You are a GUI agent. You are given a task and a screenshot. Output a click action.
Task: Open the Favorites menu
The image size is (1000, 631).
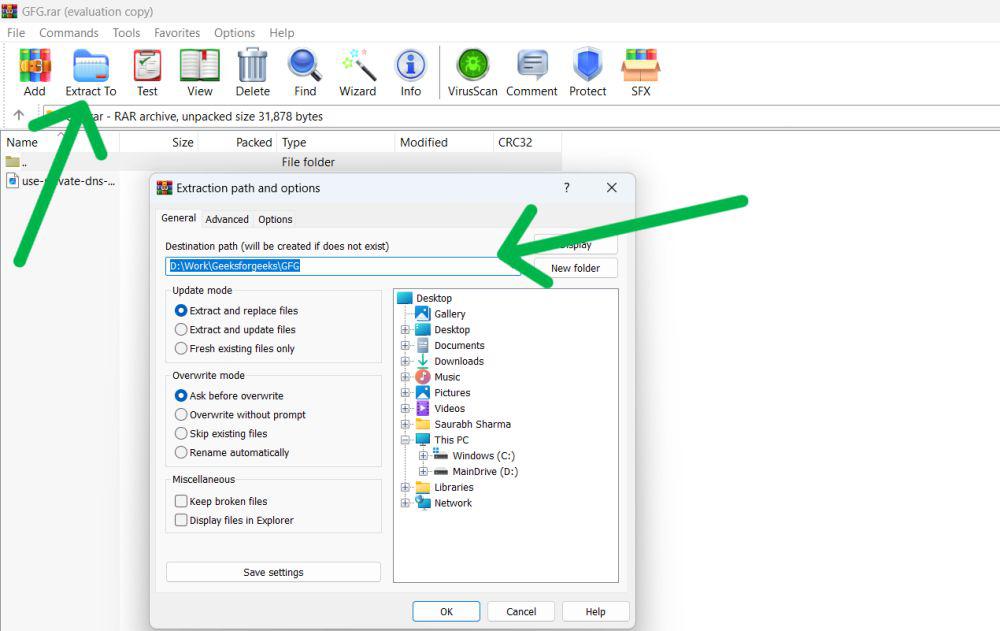(x=177, y=33)
